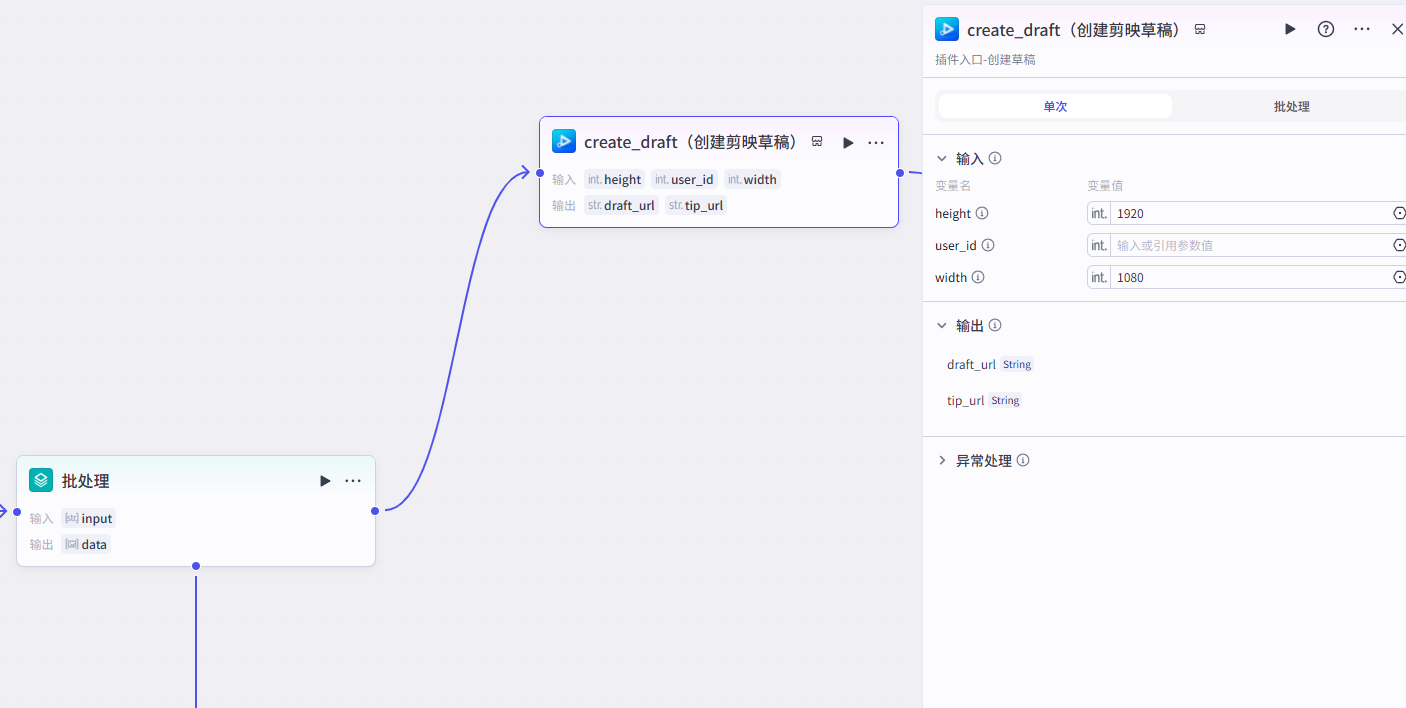Switch to 单次 mode tab
This screenshot has width=1406, height=708.
pos(1055,106)
